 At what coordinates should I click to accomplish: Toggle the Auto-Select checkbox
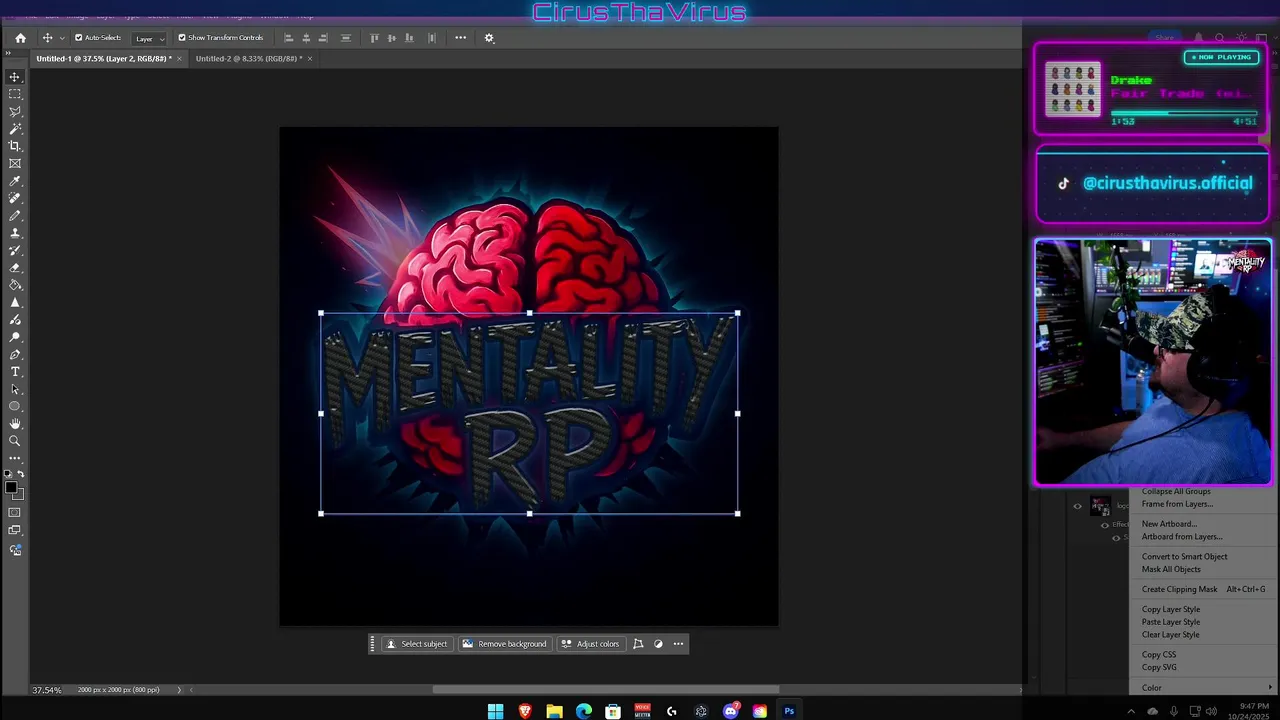point(79,38)
